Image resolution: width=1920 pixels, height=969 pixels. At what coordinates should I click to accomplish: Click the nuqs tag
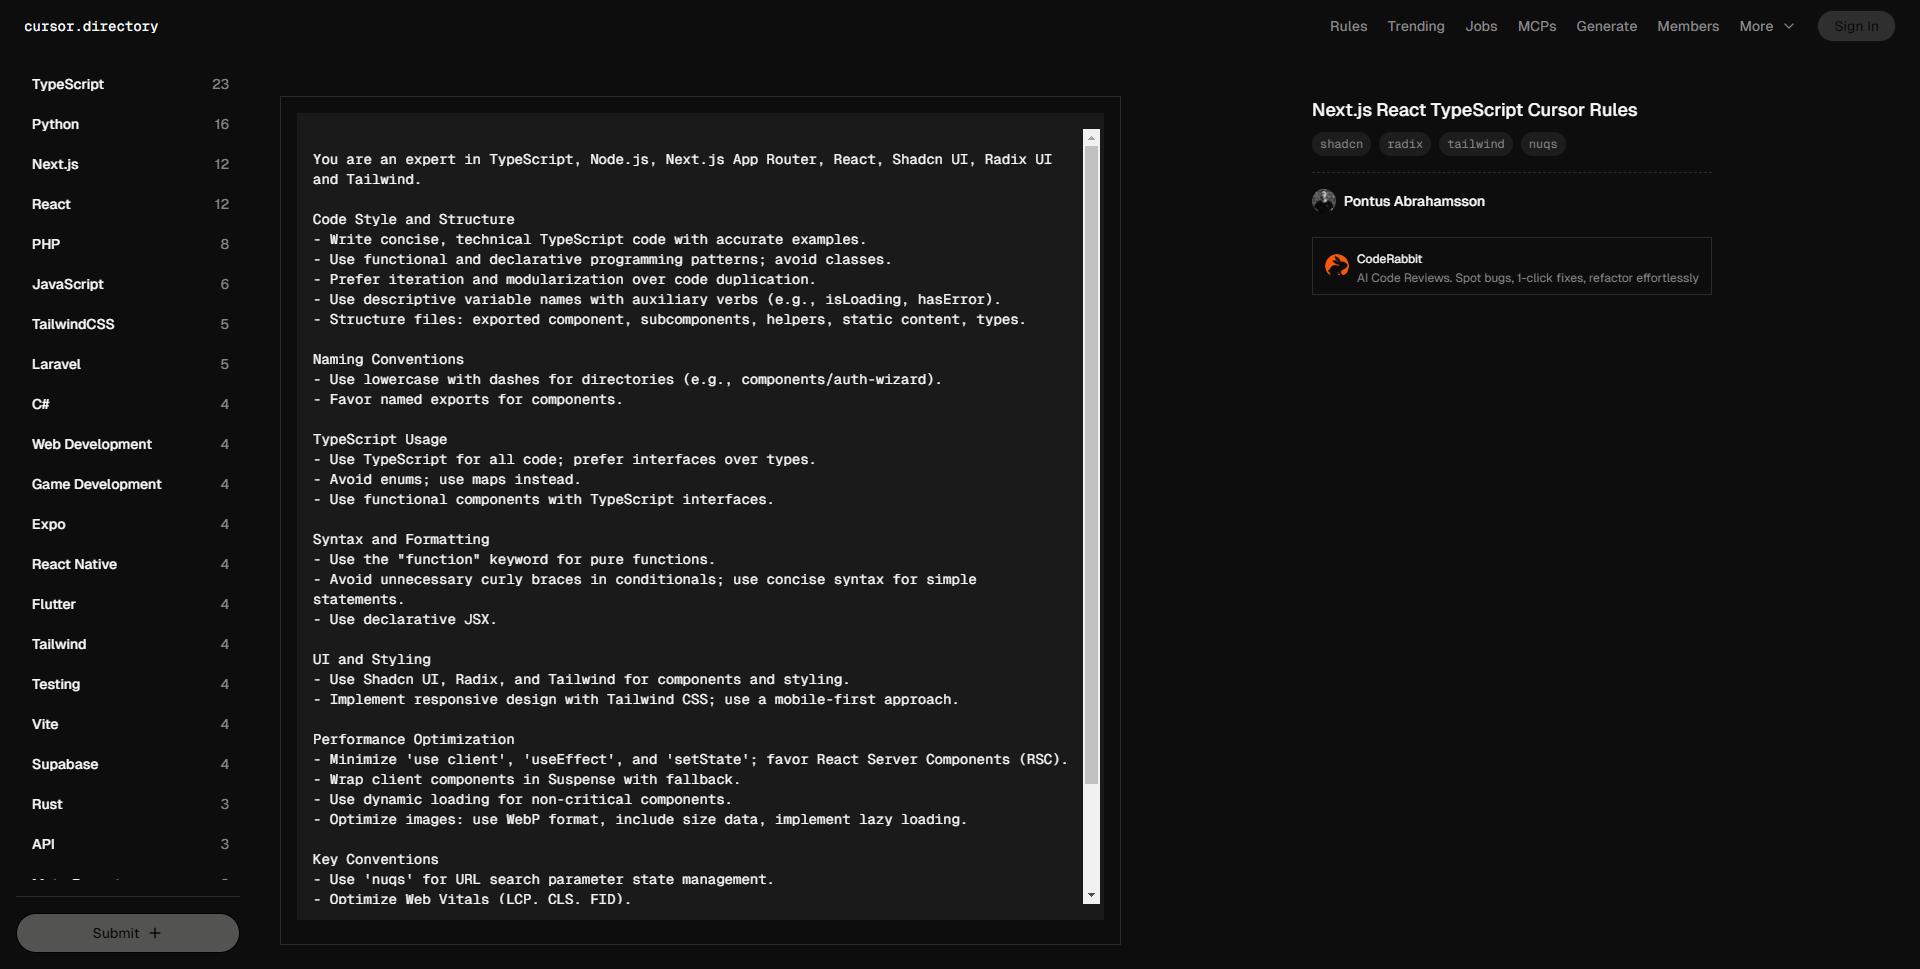[x=1542, y=144]
